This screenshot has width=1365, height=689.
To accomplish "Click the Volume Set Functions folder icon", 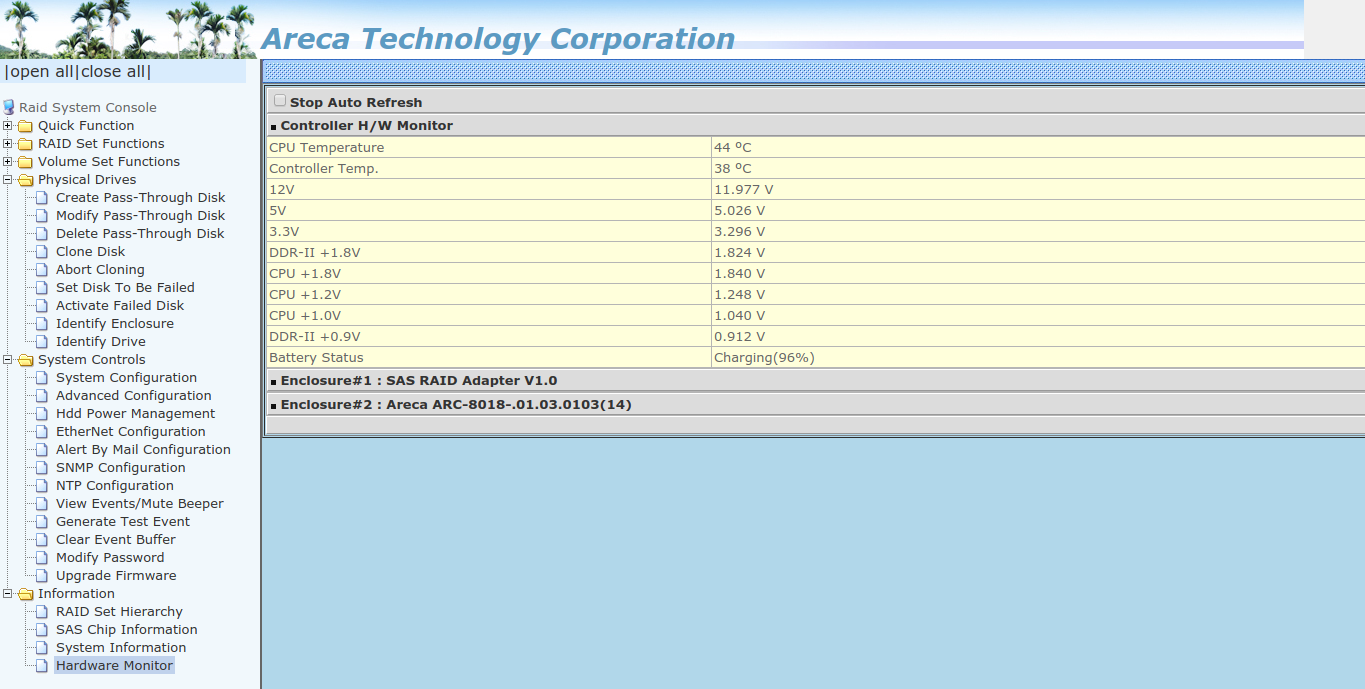I will pyautogui.click(x=25, y=162).
